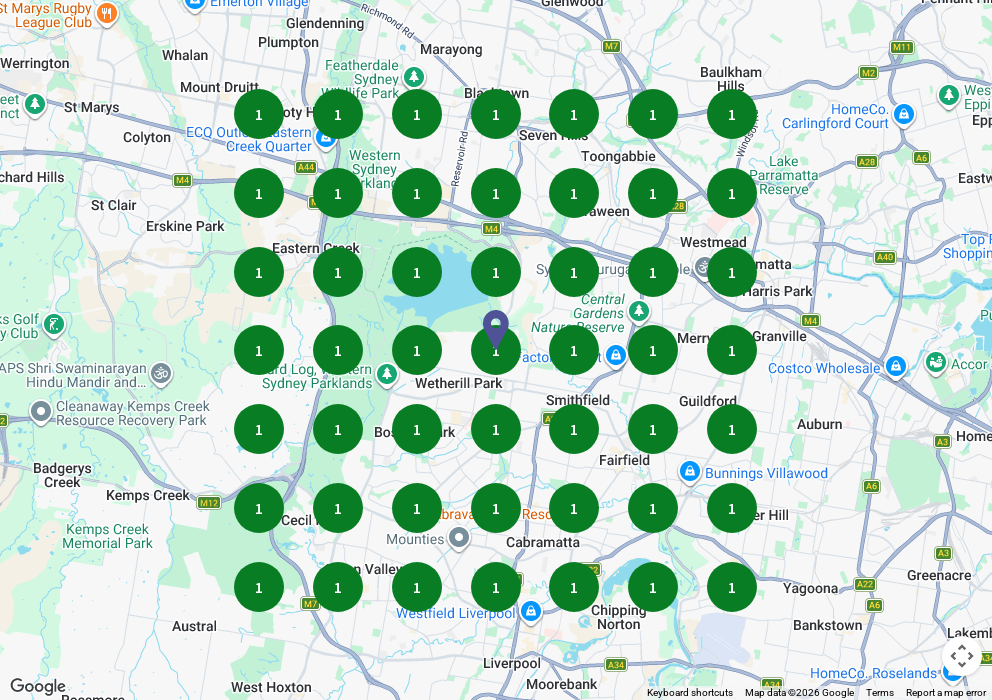The height and width of the screenshot is (700, 992).
Task: Click the Google logo
Action: click(38, 686)
